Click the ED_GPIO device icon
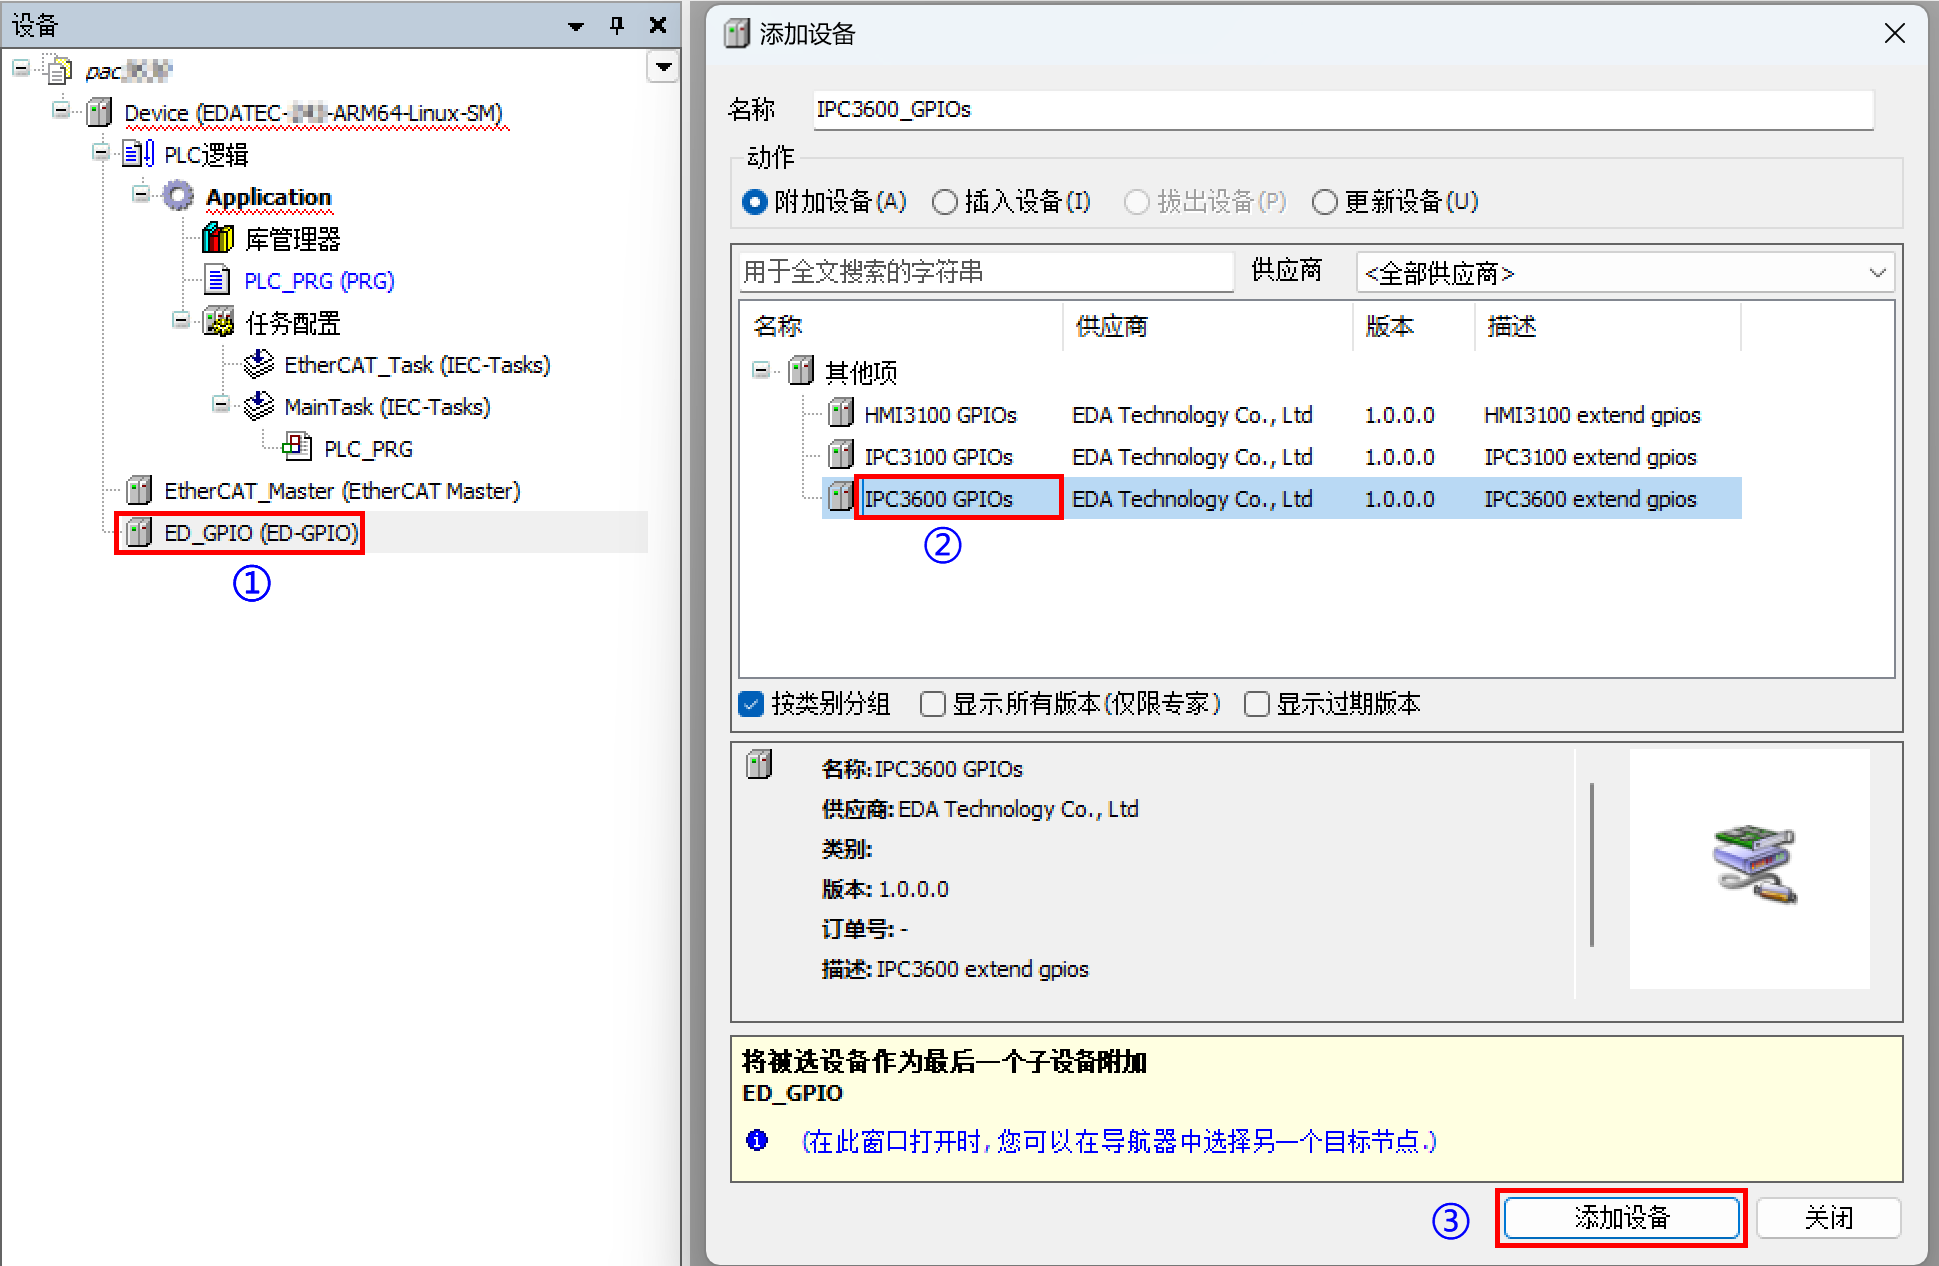The height and width of the screenshot is (1266, 1939). pyautogui.click(x=137, y=533)
